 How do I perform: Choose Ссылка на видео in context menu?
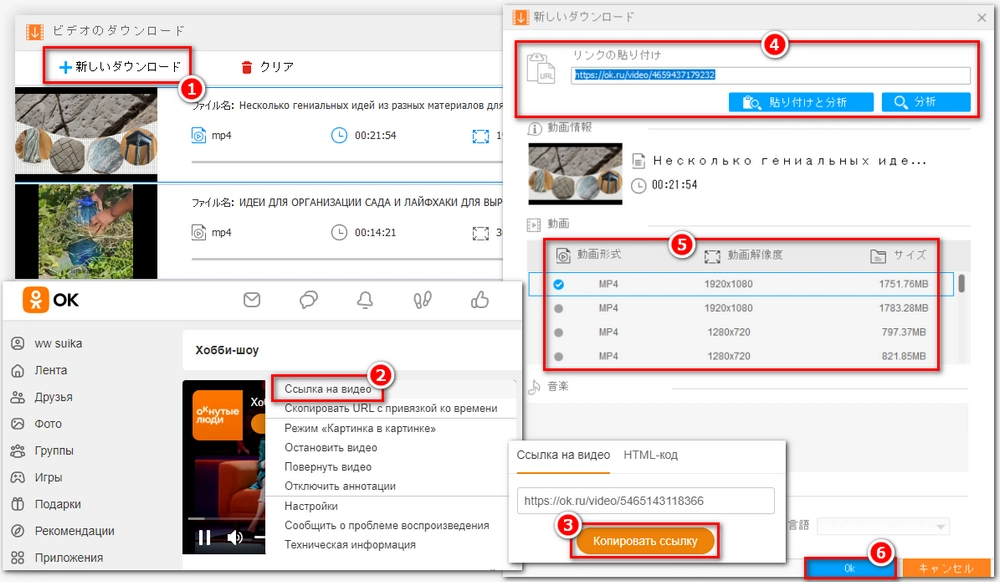click(328, 389)
